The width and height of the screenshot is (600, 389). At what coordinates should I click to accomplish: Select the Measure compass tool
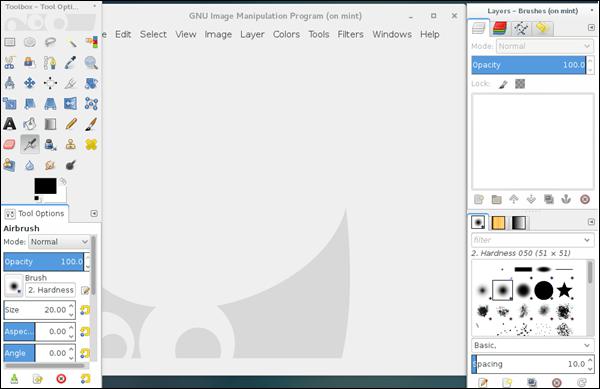click(10, 83)
